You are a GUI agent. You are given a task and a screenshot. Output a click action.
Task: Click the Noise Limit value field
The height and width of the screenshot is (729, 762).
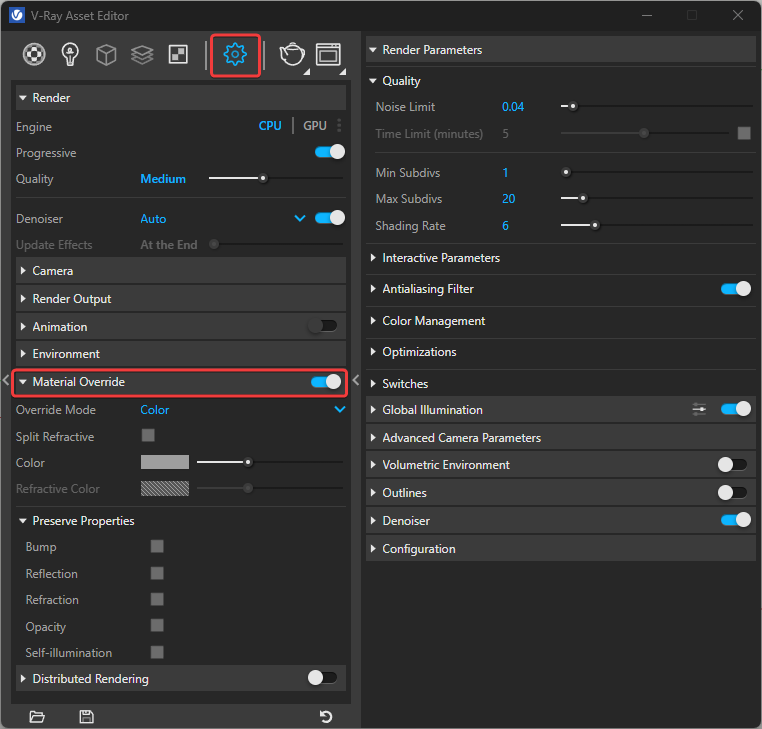513,107
